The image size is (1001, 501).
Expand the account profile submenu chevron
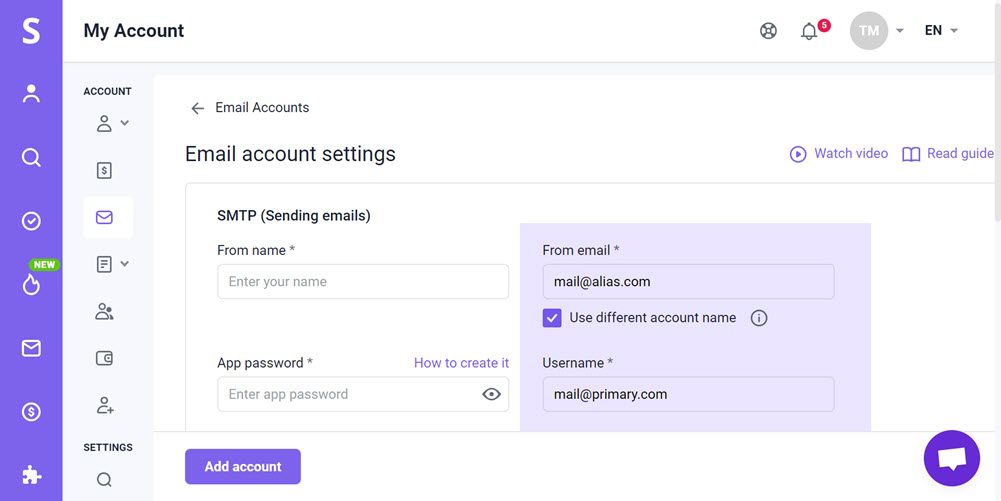(124, 123)
